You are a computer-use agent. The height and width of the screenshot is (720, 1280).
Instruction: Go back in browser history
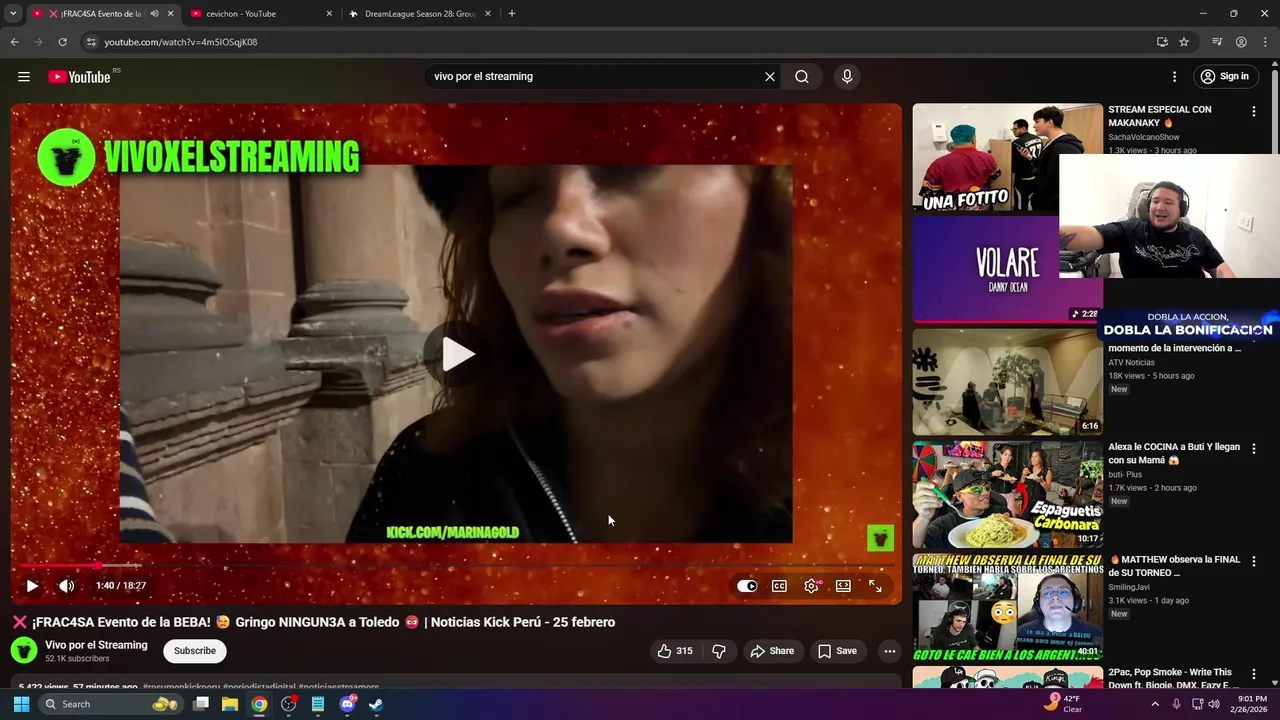(x=14, y=42)
